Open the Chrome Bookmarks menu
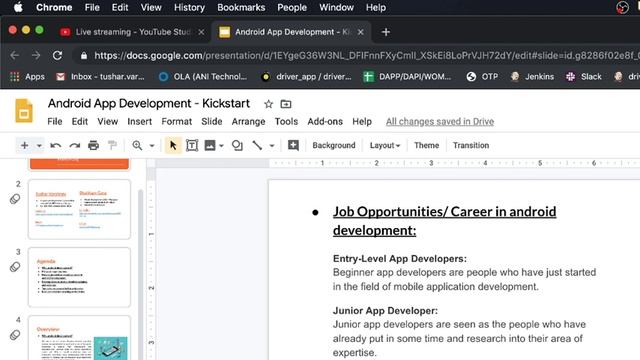 tap(241, 7)
